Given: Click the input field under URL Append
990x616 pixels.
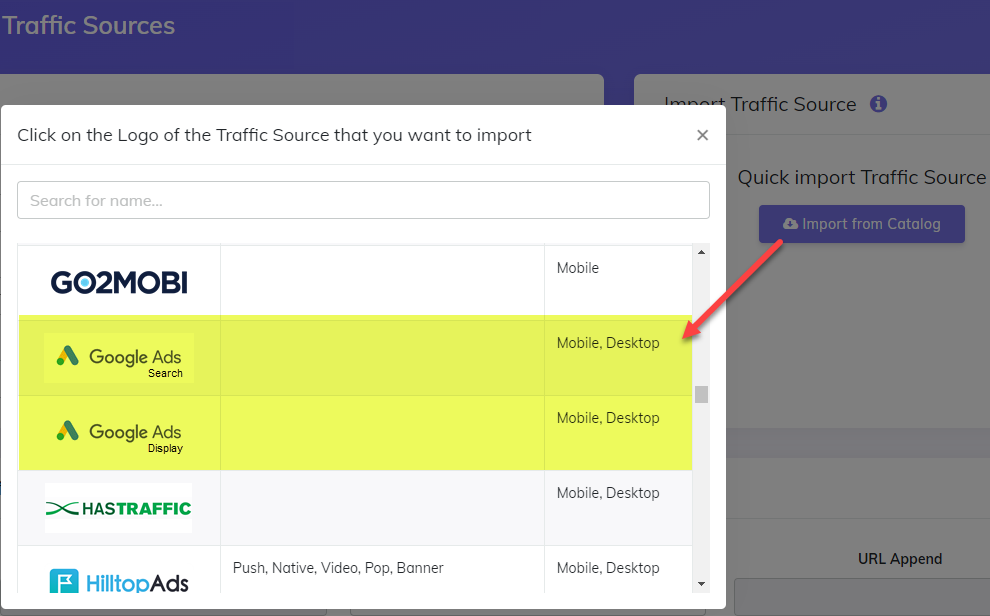Looking at the screenshot, I should [x=862, y=596].
